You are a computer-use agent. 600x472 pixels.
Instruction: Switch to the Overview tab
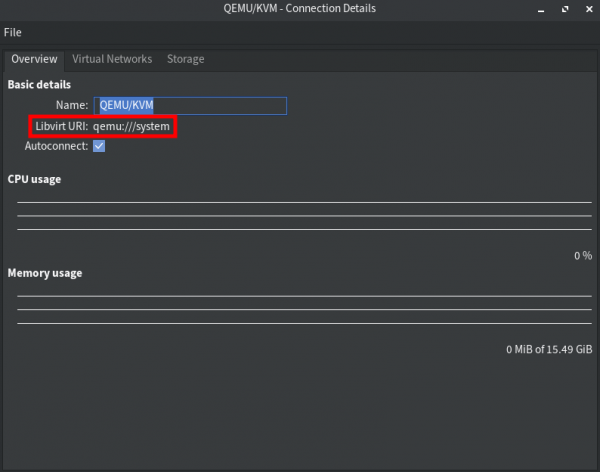tap(34, 59)
